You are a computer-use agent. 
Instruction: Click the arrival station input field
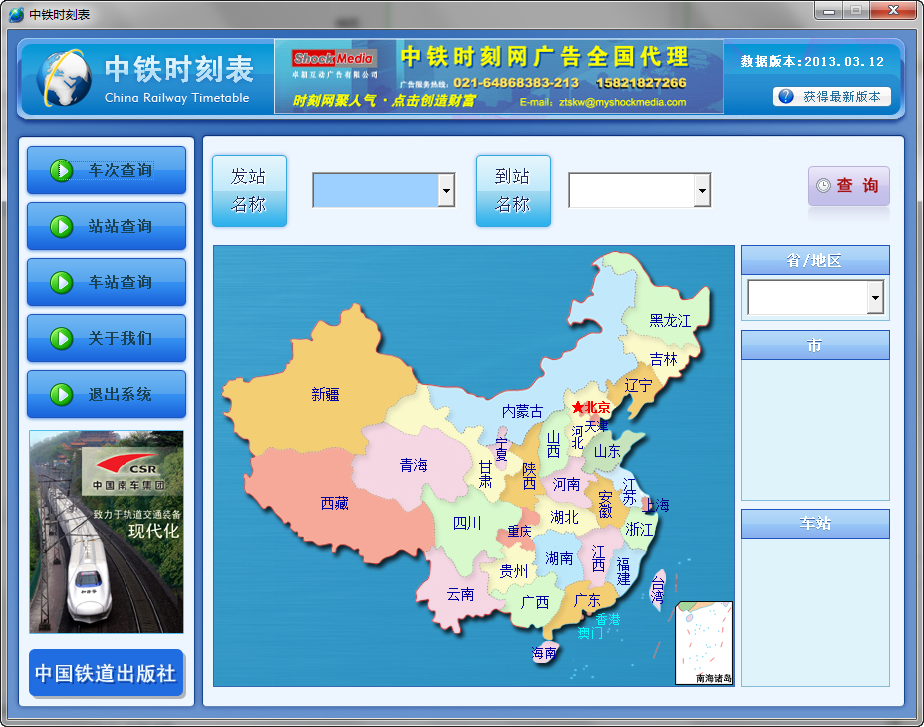click(x=631, y=190)
